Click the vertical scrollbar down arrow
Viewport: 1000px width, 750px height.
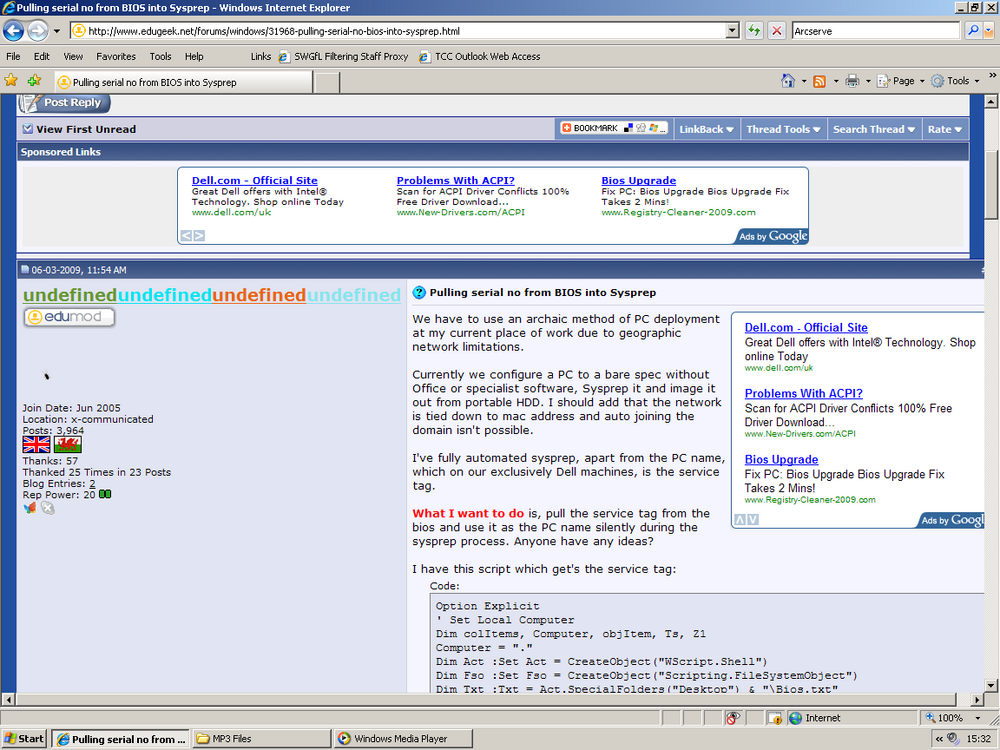[x=991, y=686]
